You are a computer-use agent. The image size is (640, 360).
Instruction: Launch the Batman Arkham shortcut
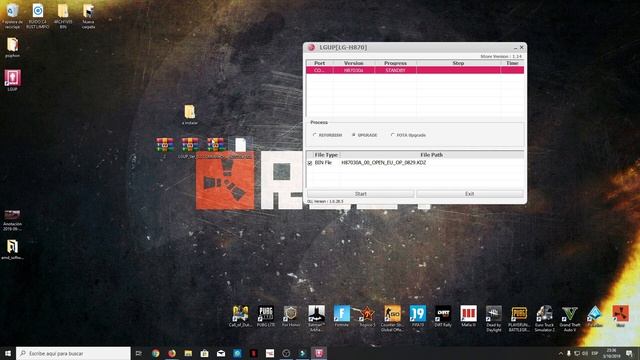click(x=316, y=318)
